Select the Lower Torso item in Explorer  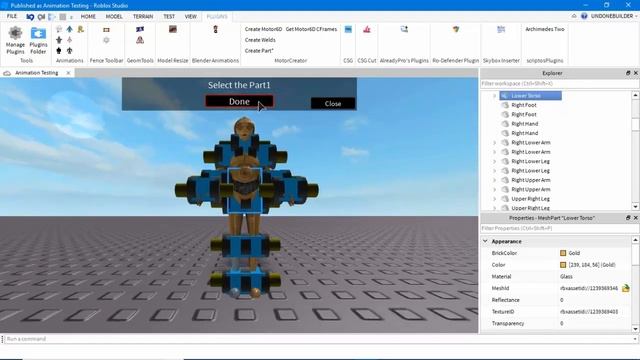coord(530,96)
